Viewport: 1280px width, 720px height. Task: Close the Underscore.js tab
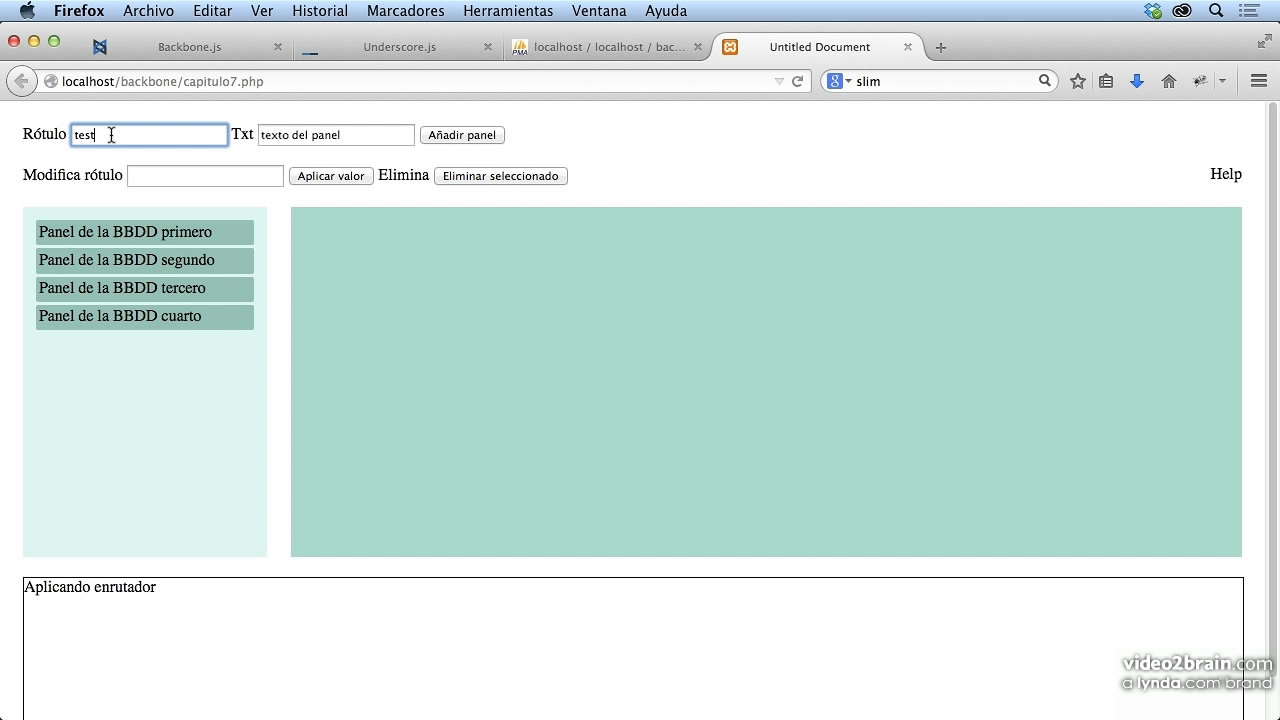[488, 47]
